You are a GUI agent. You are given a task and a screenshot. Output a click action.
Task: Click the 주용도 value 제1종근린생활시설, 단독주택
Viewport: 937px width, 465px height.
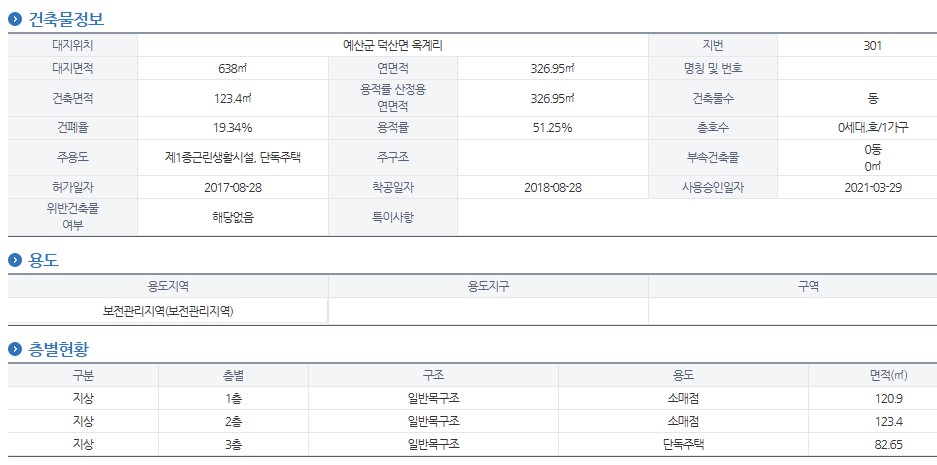pyautogui.click(x=232, y=158)
